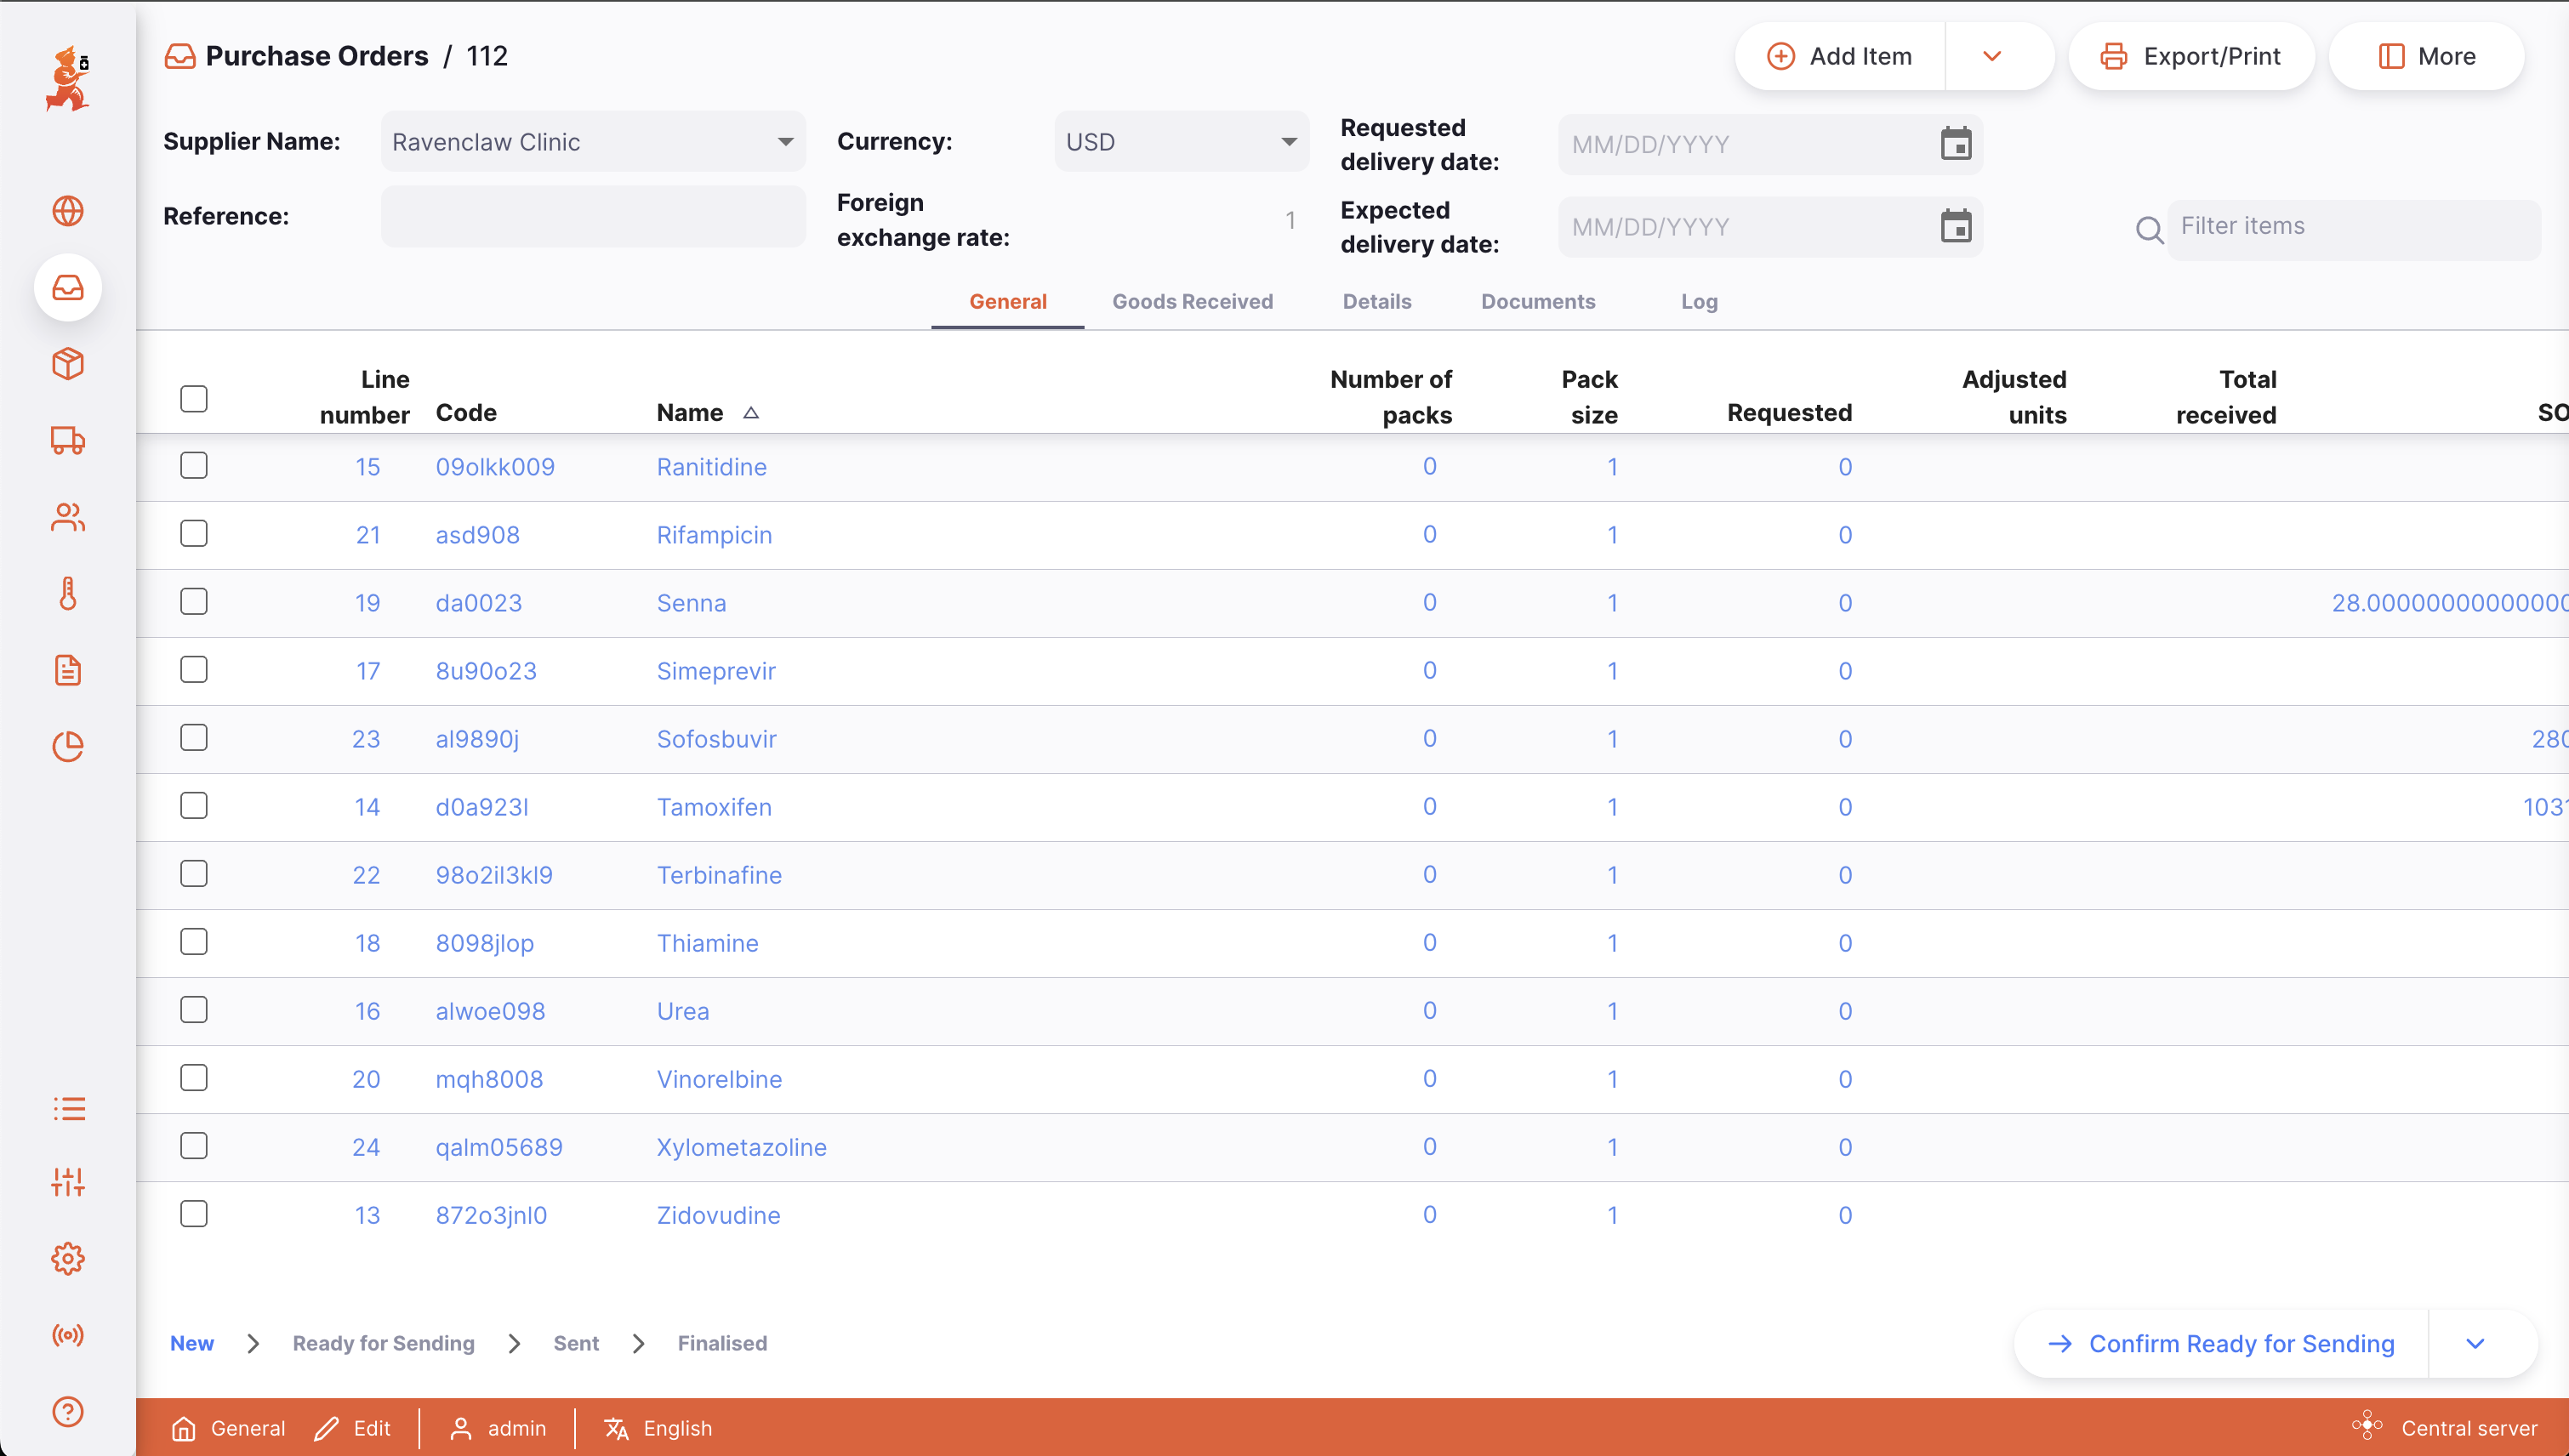
Task: Select the Tamoxifen row checkbox
Action: (x=194, y=806)
